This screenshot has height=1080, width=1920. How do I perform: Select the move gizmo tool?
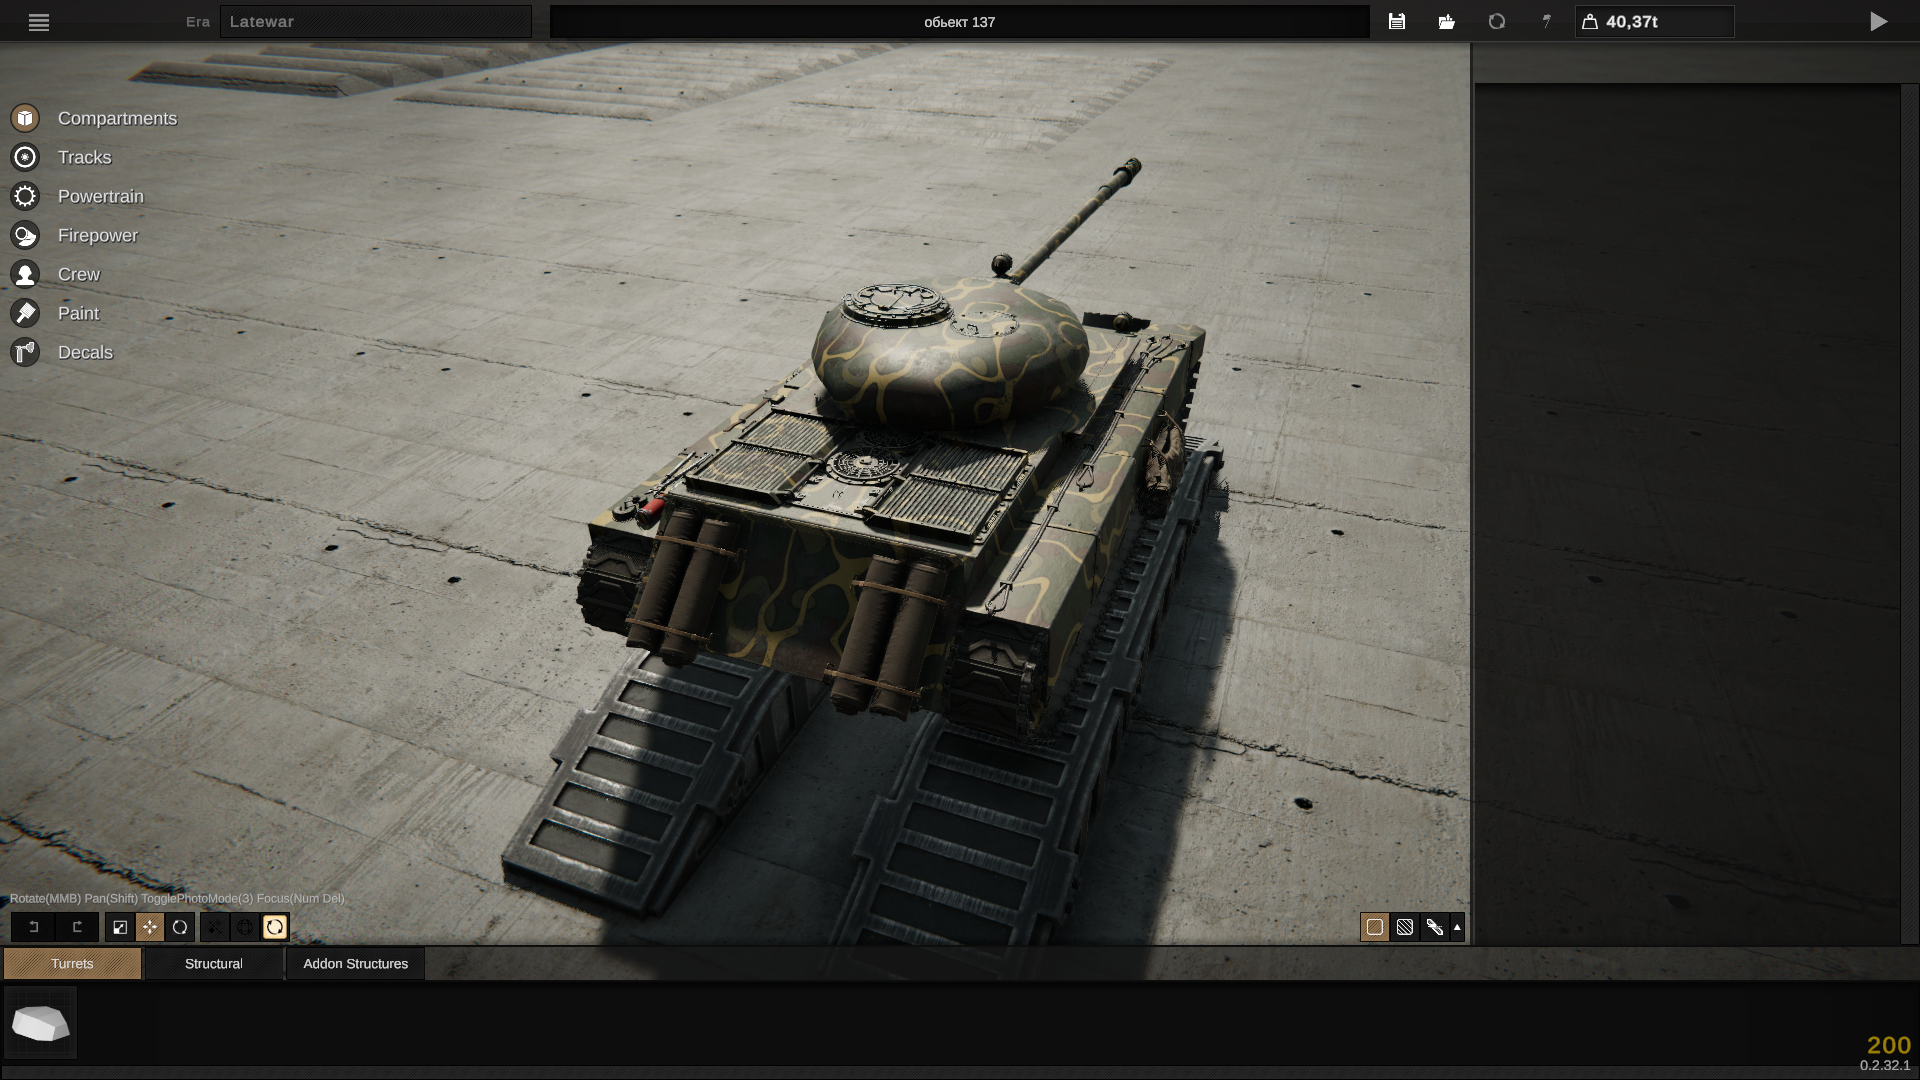[150, 927]
